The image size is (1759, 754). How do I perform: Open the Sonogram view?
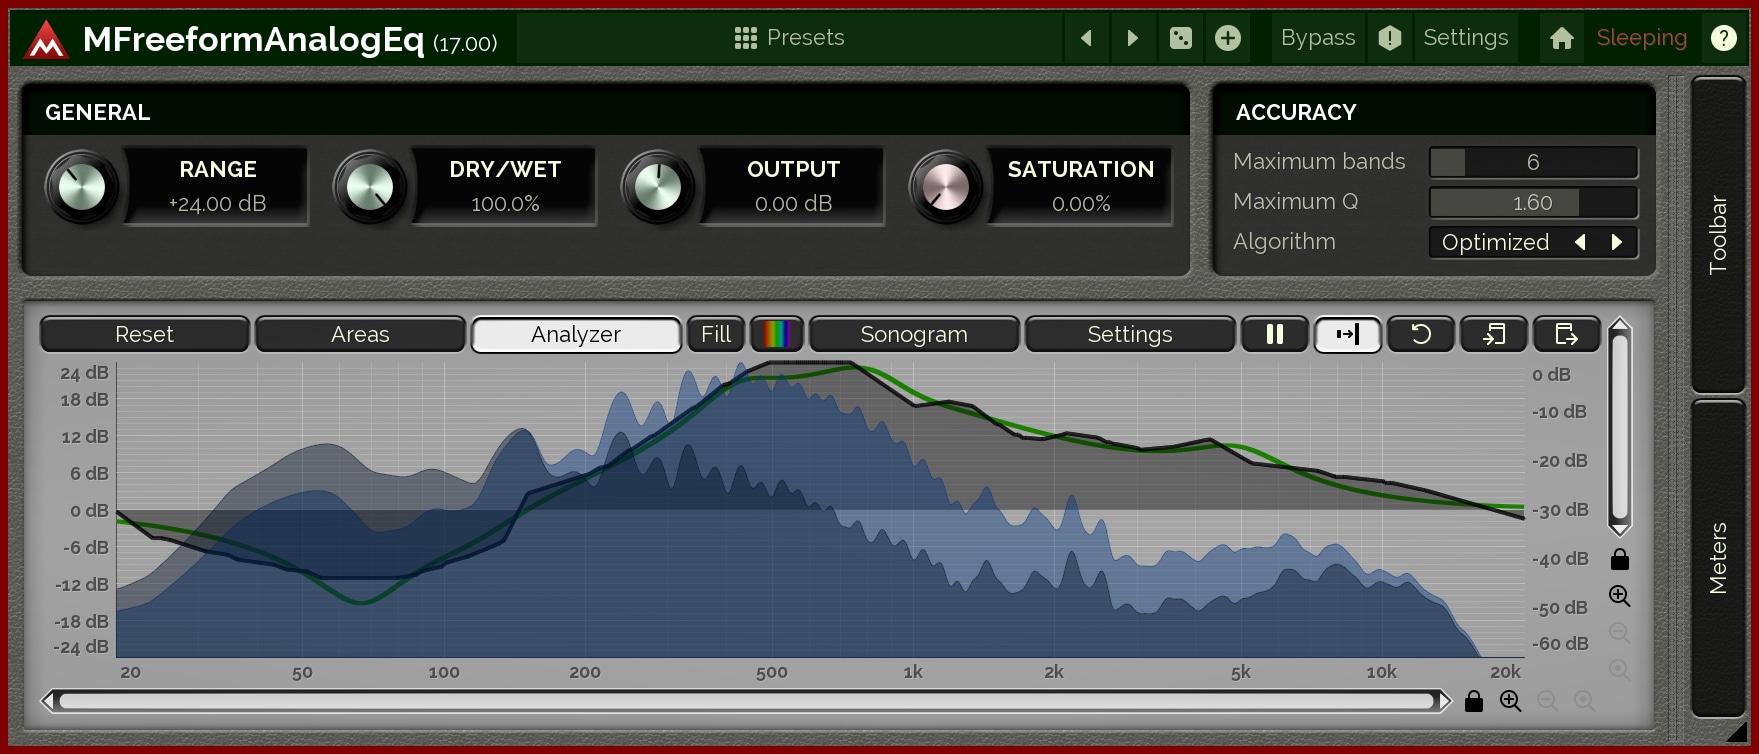pyautogui.click(x=913, y=334)
